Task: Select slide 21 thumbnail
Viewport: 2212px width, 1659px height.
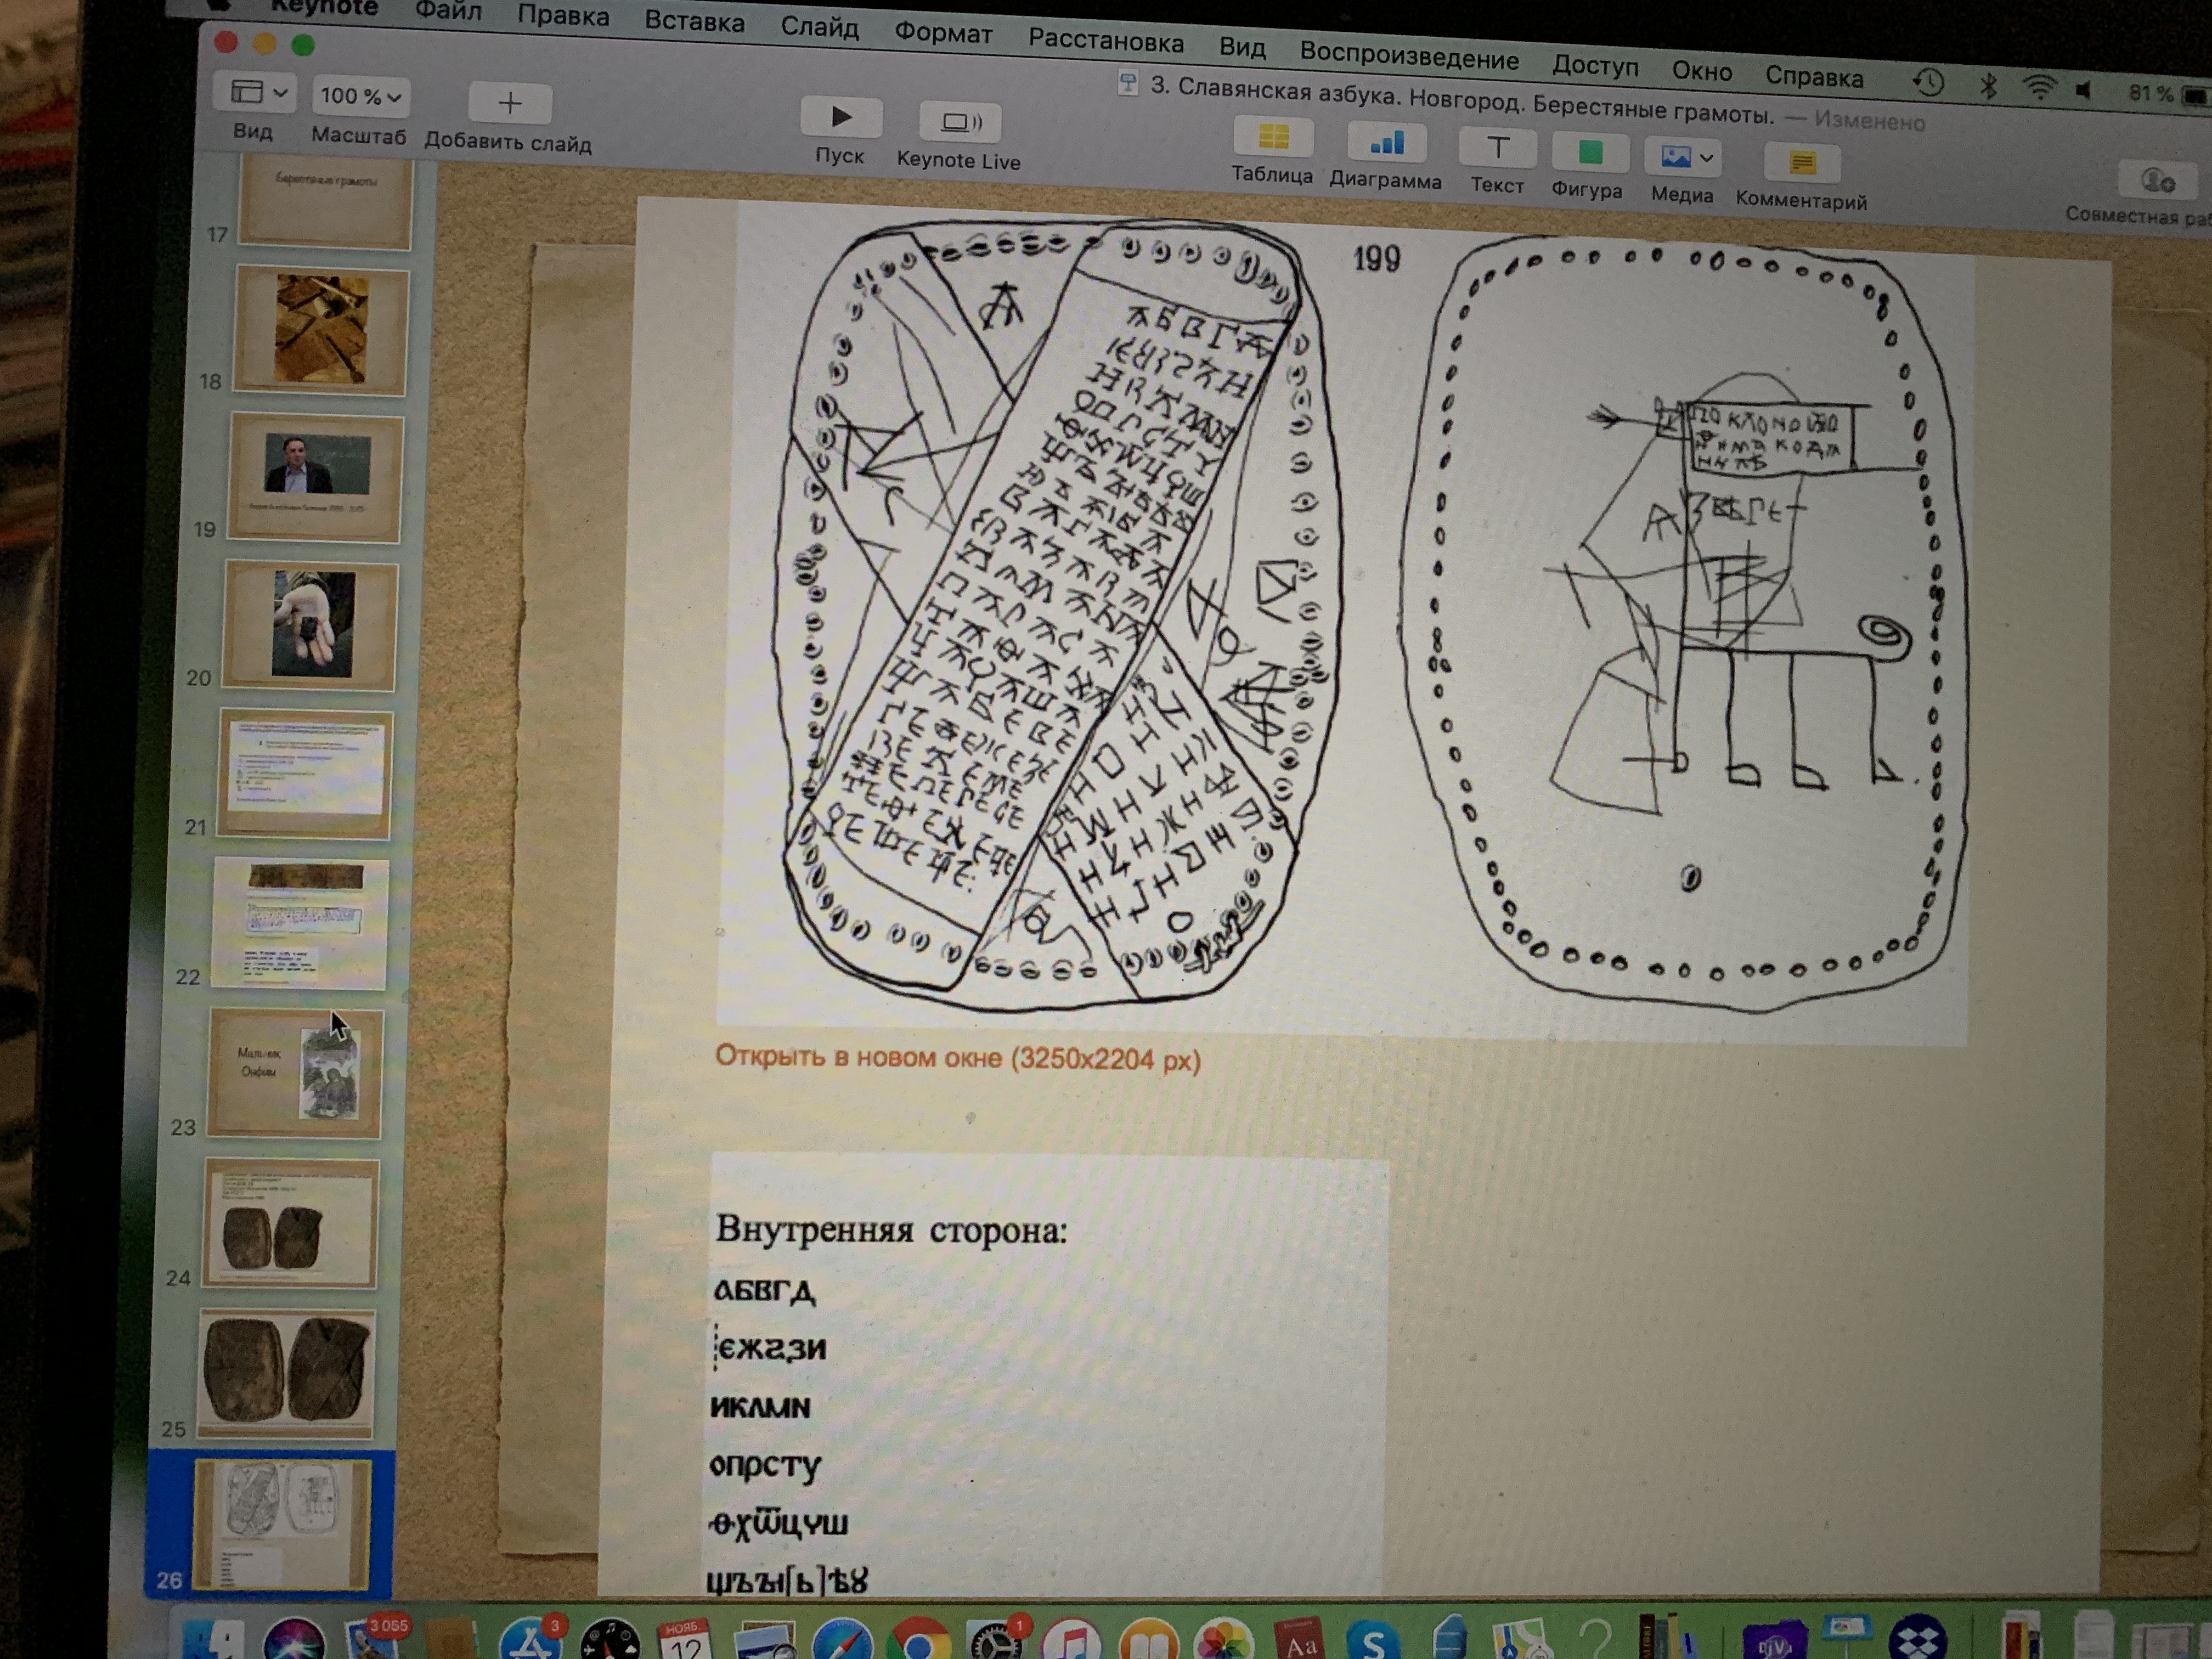Action: pyautogui.click(x=305, y=774)
